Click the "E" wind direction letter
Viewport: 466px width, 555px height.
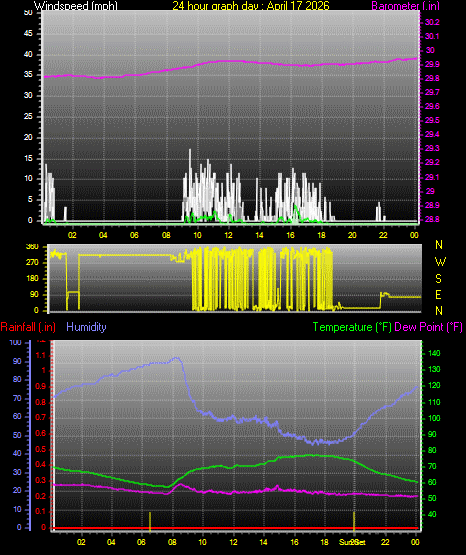tap(438, 294)
